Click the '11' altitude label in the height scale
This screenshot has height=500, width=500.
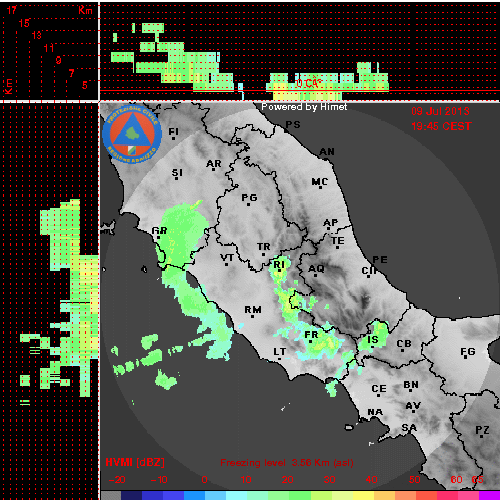point(49,48)
